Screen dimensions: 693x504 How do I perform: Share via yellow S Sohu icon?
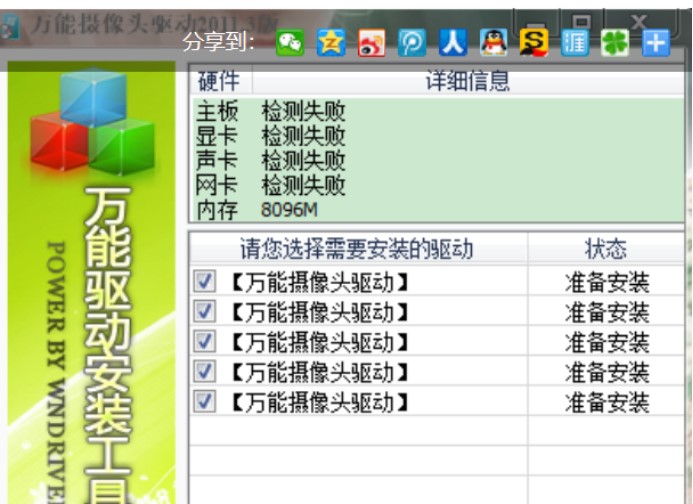(x=534, y=43)
